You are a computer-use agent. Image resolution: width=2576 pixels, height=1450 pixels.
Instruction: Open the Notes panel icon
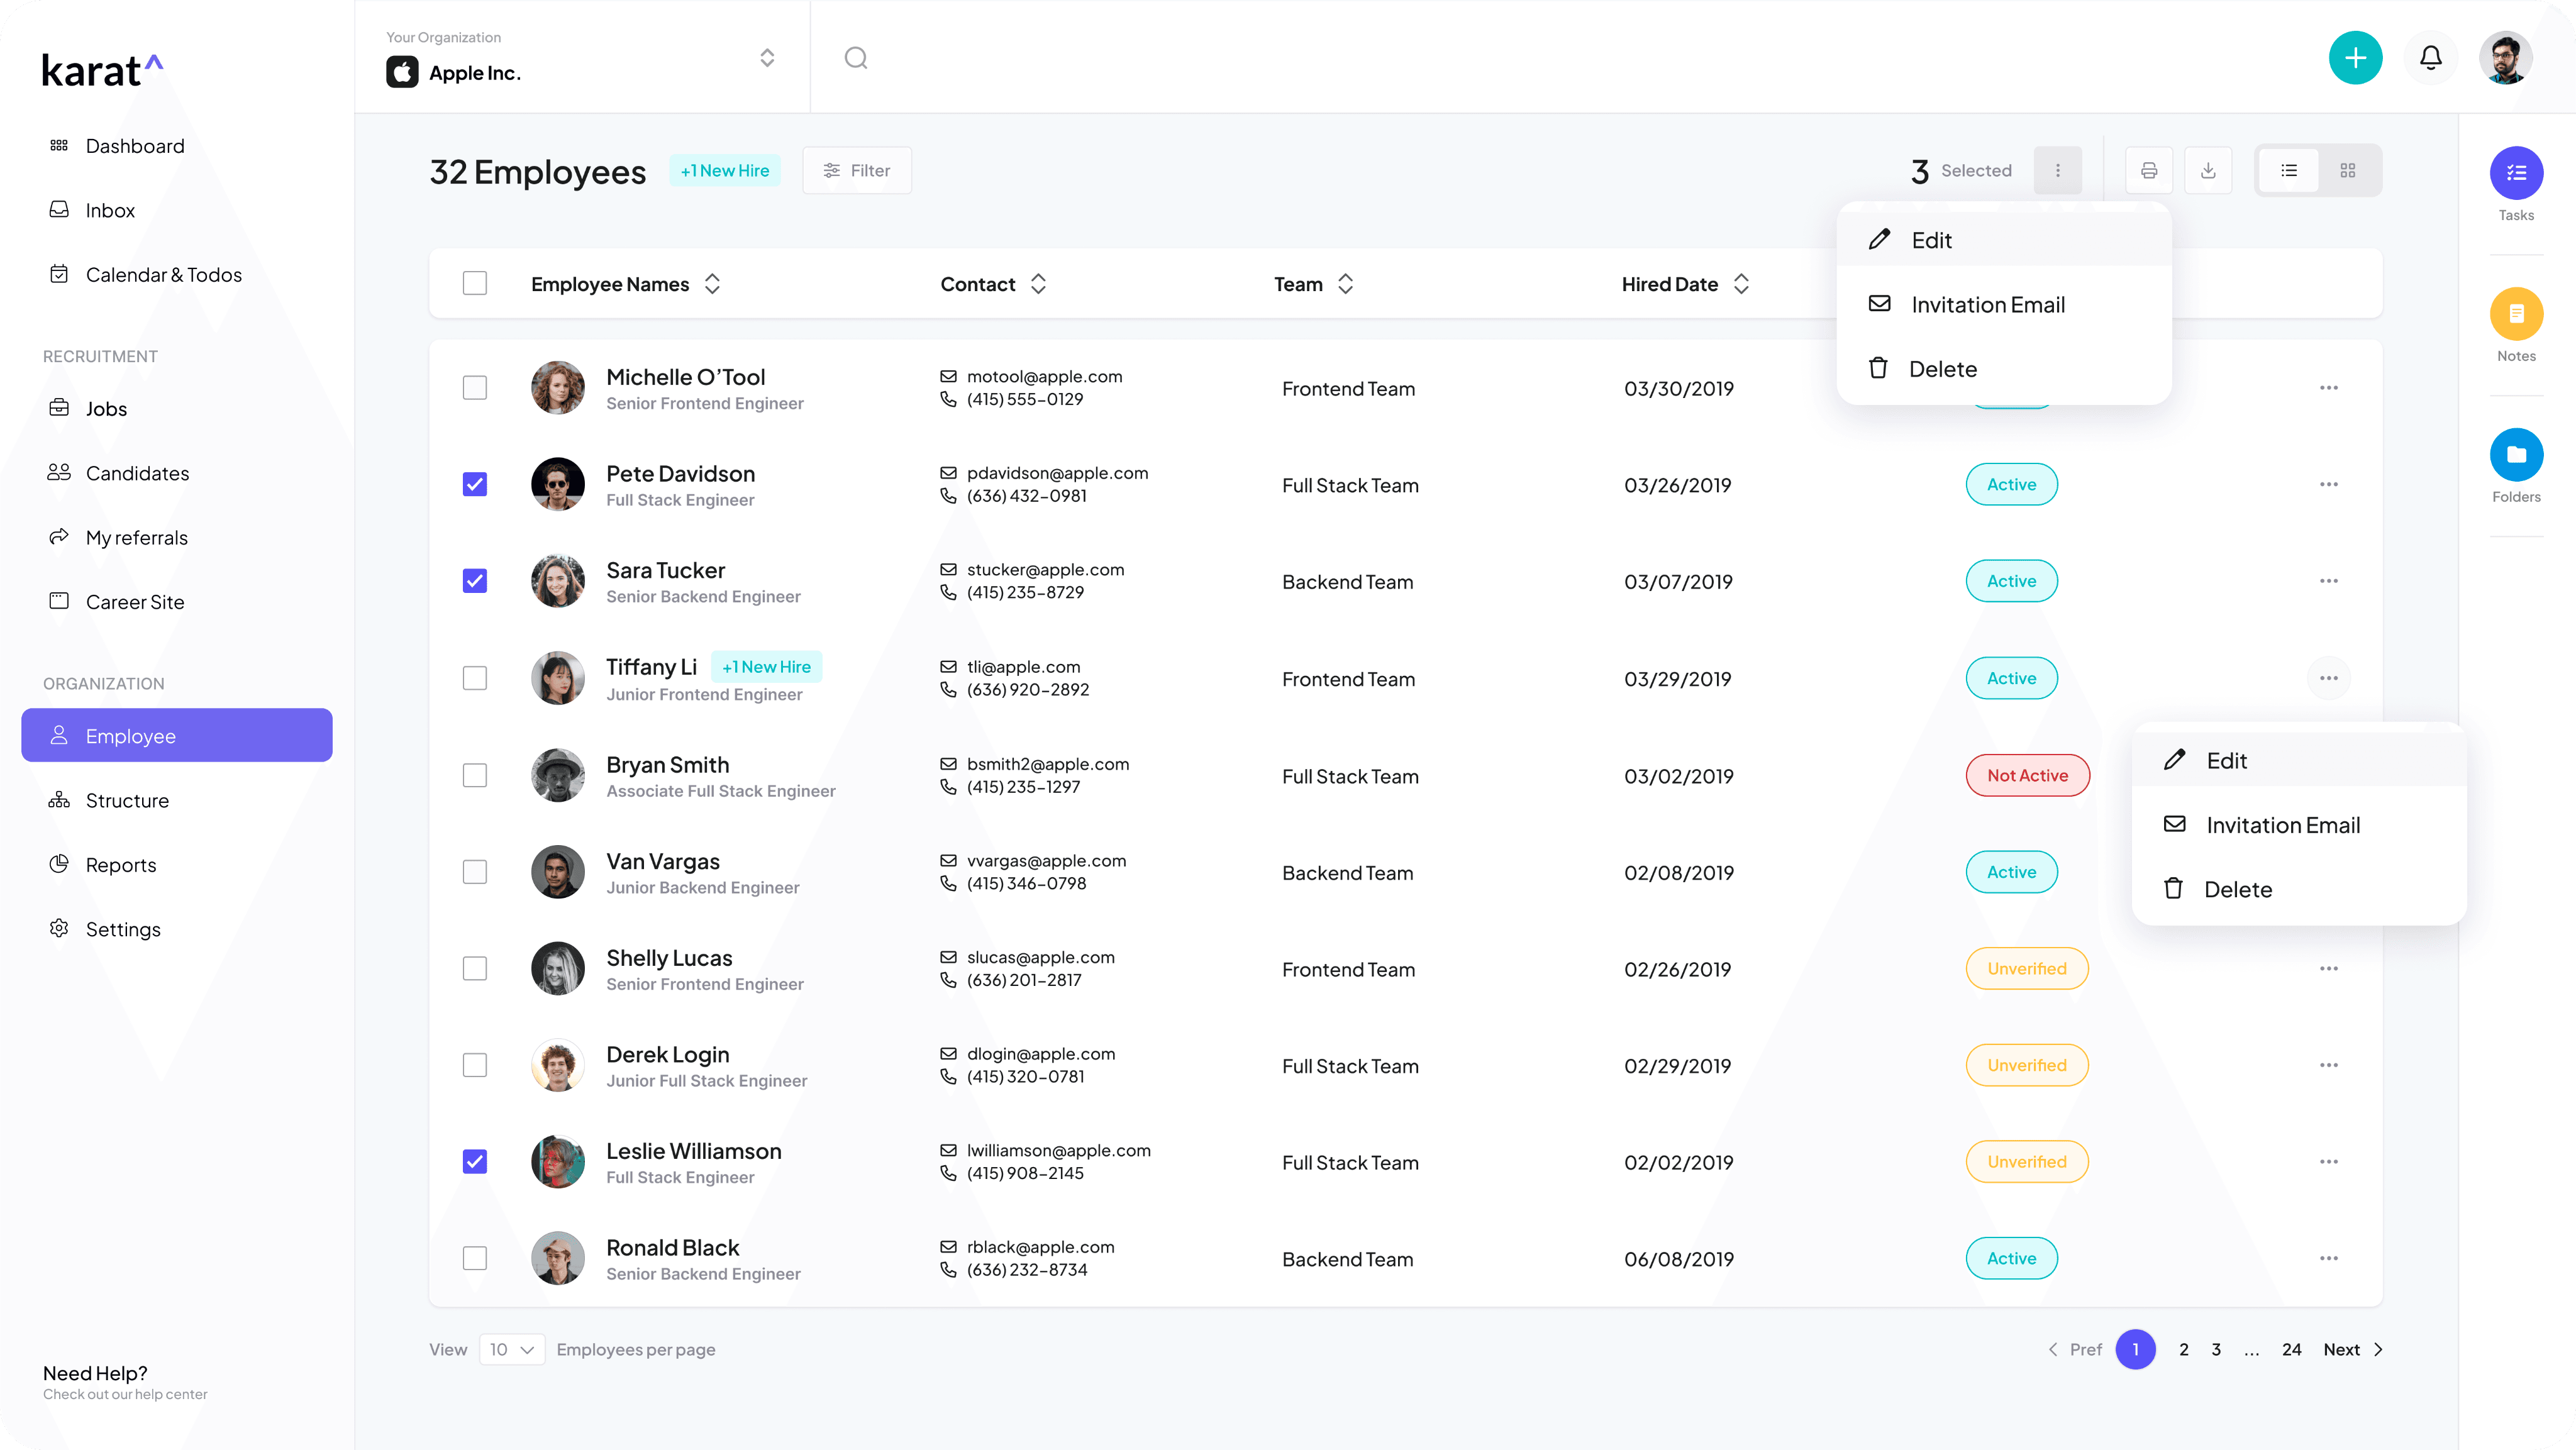tap(2516, 314)
